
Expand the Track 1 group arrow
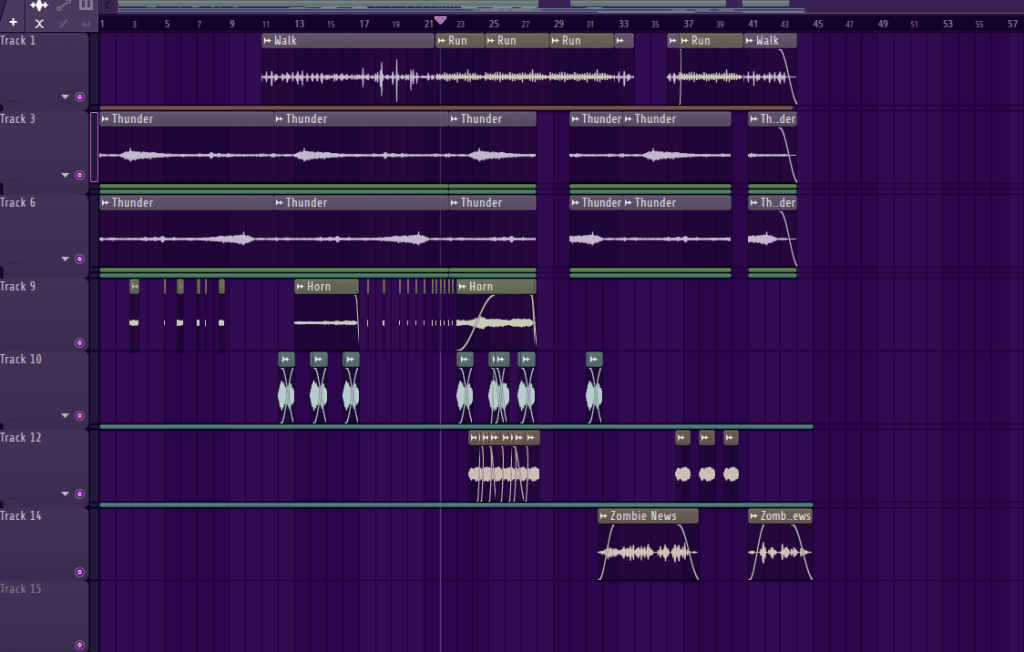[x=66, y=97]
